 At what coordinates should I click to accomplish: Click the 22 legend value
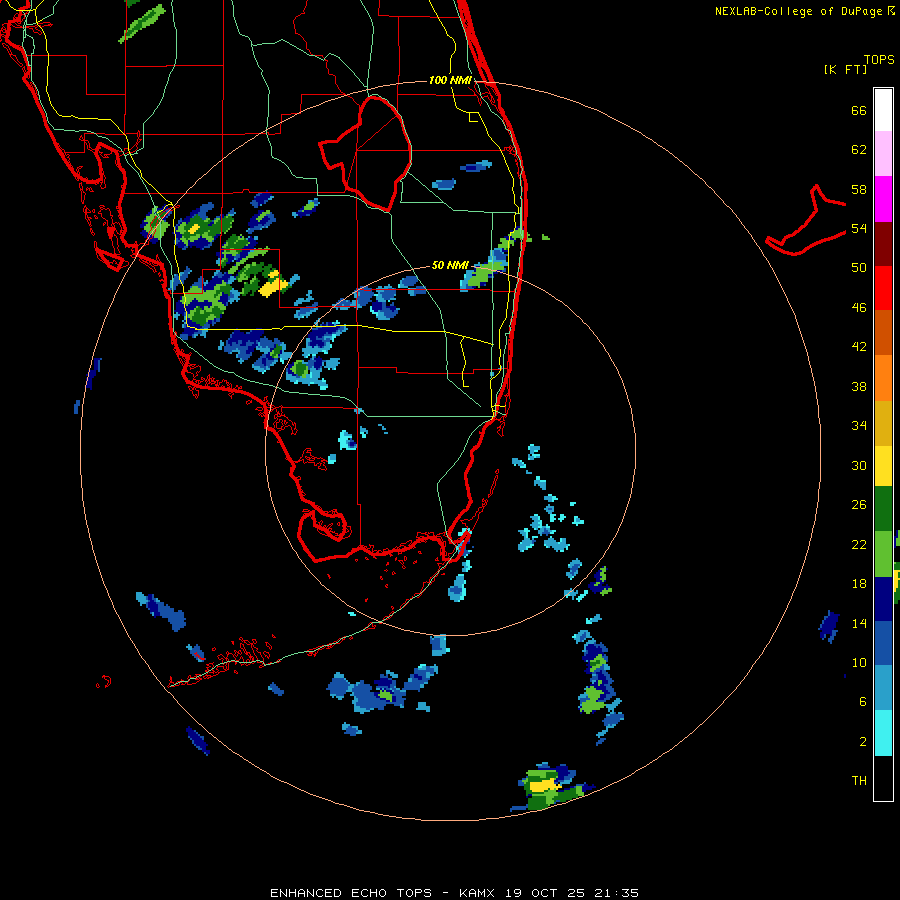click(x=859, y=544)
